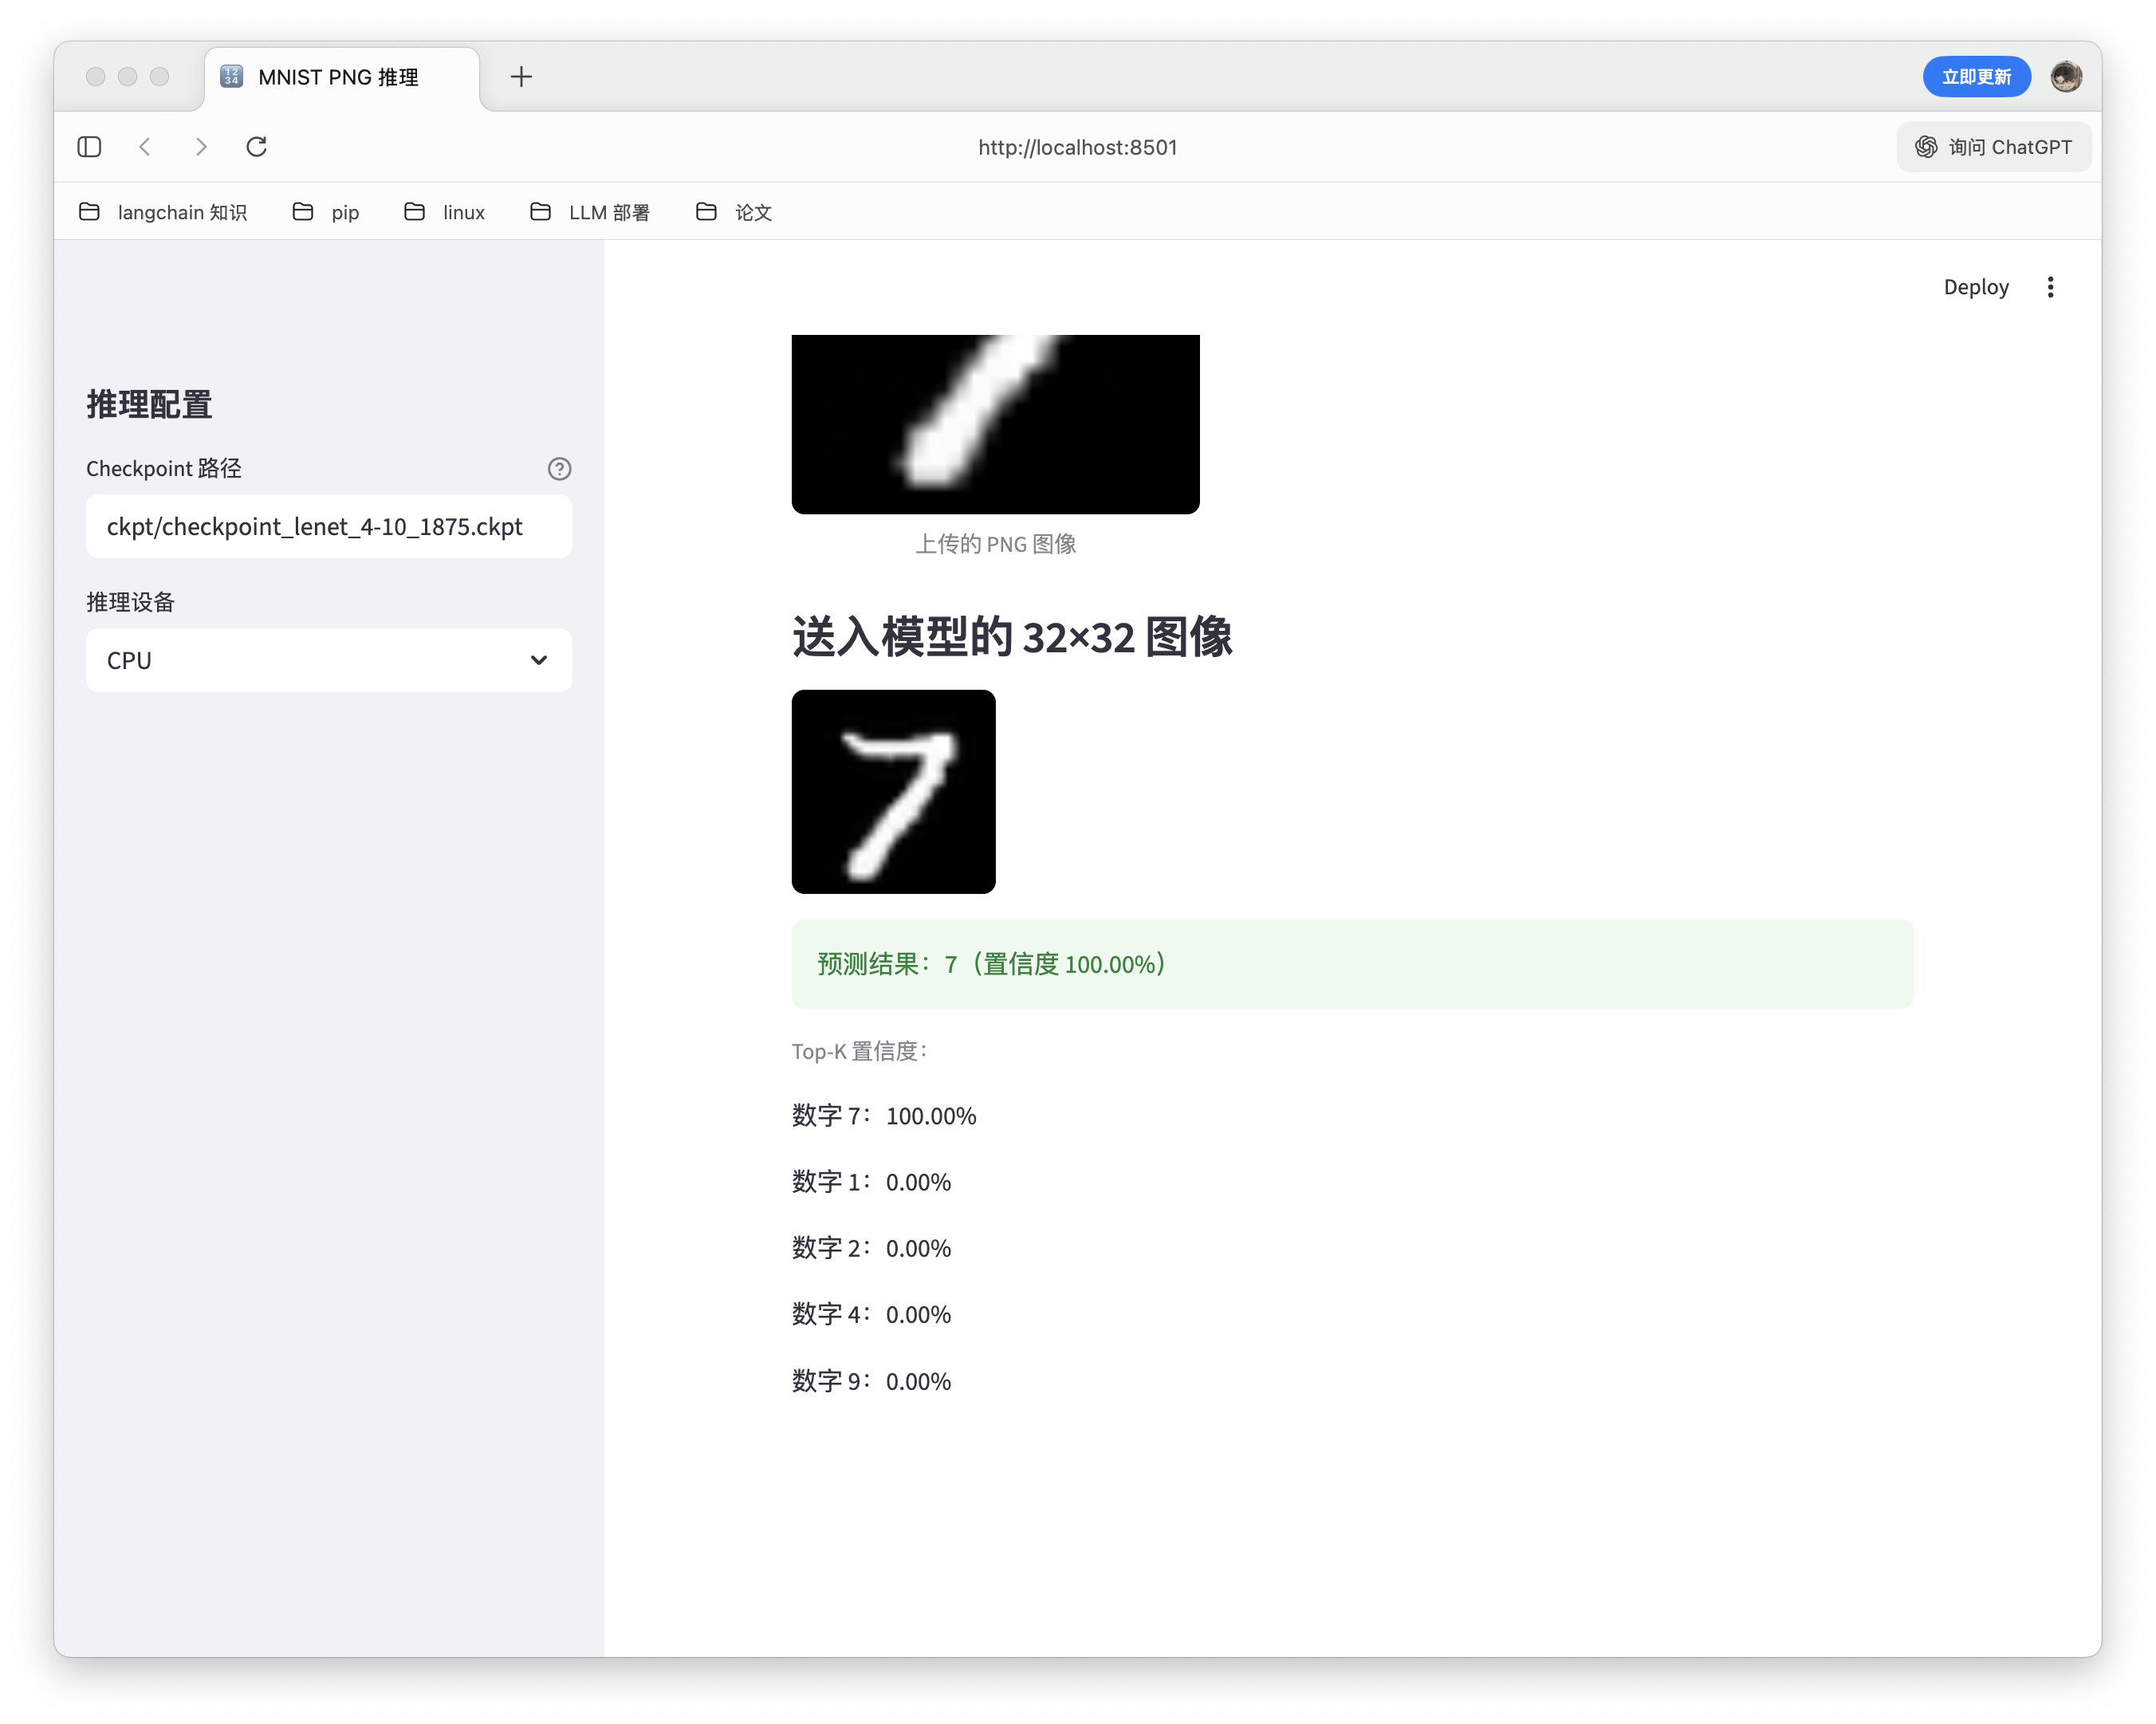Click the 32×32 digit 7 image
This screenshot has height=1724, width=2156.
(893, 791)
